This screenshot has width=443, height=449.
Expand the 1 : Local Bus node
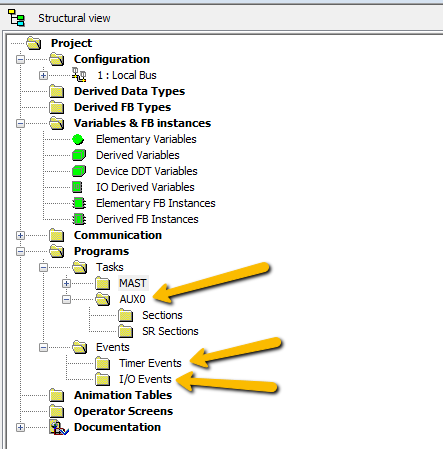click(43, 76)
